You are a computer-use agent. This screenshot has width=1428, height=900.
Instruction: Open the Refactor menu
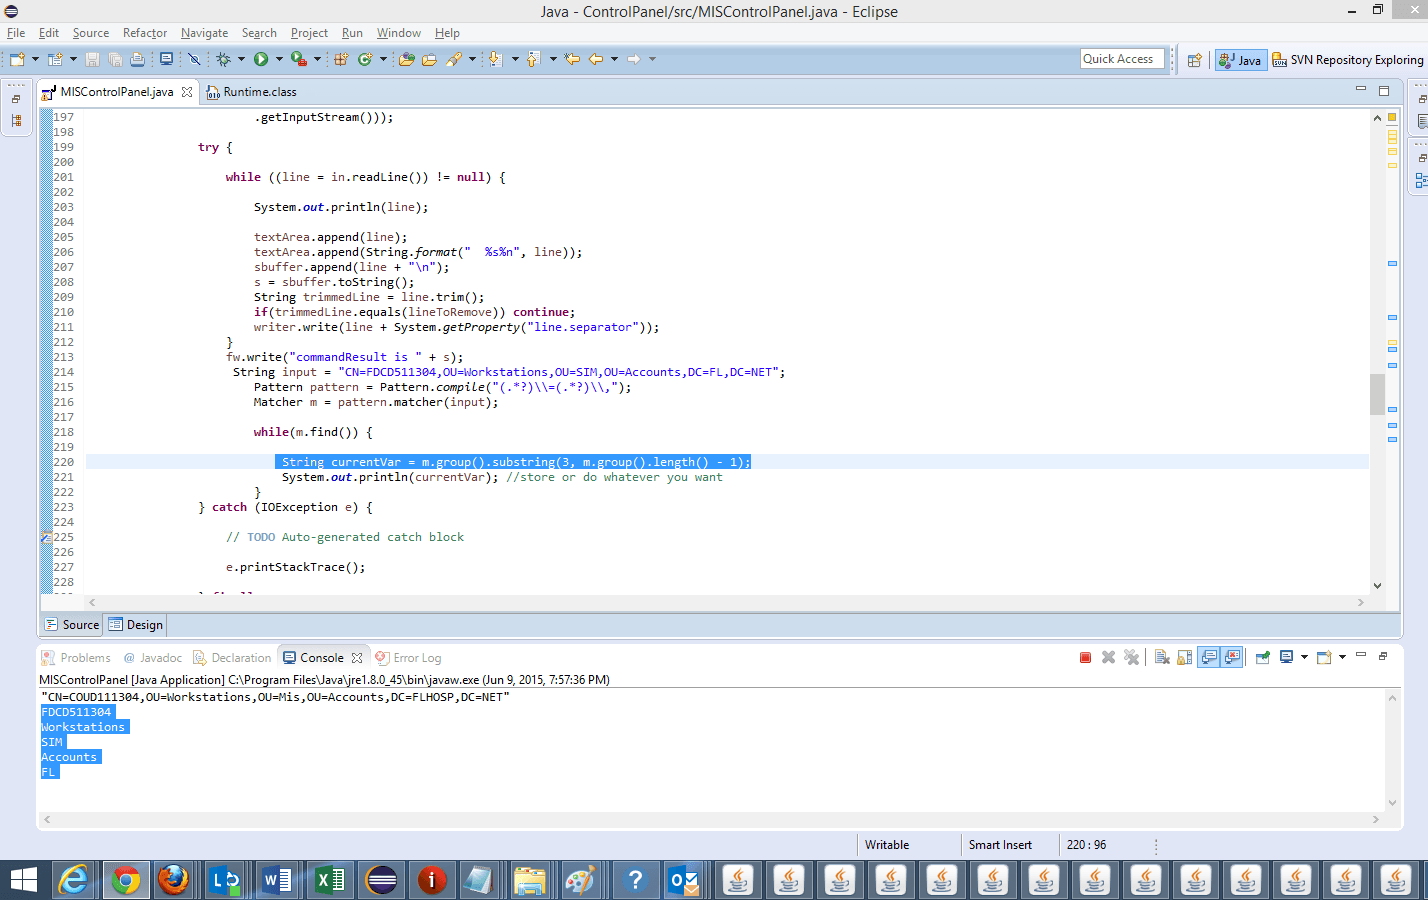(x=145, y=33)
